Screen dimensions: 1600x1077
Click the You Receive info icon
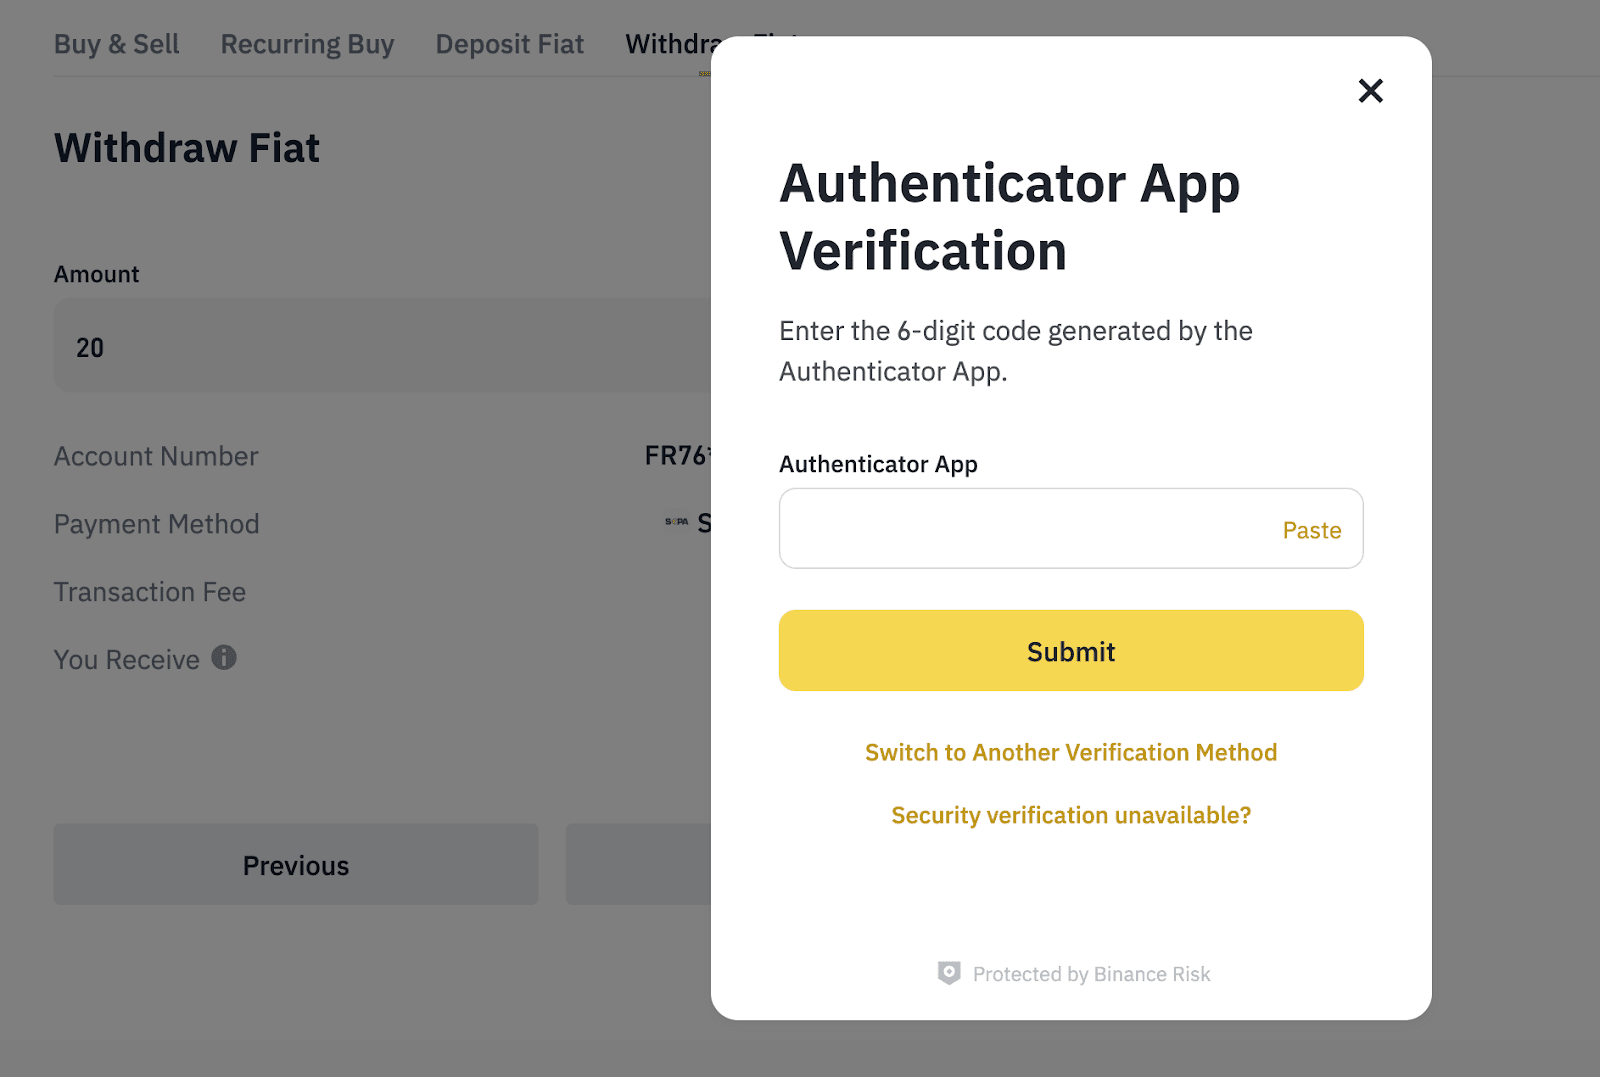click(224, 658)
